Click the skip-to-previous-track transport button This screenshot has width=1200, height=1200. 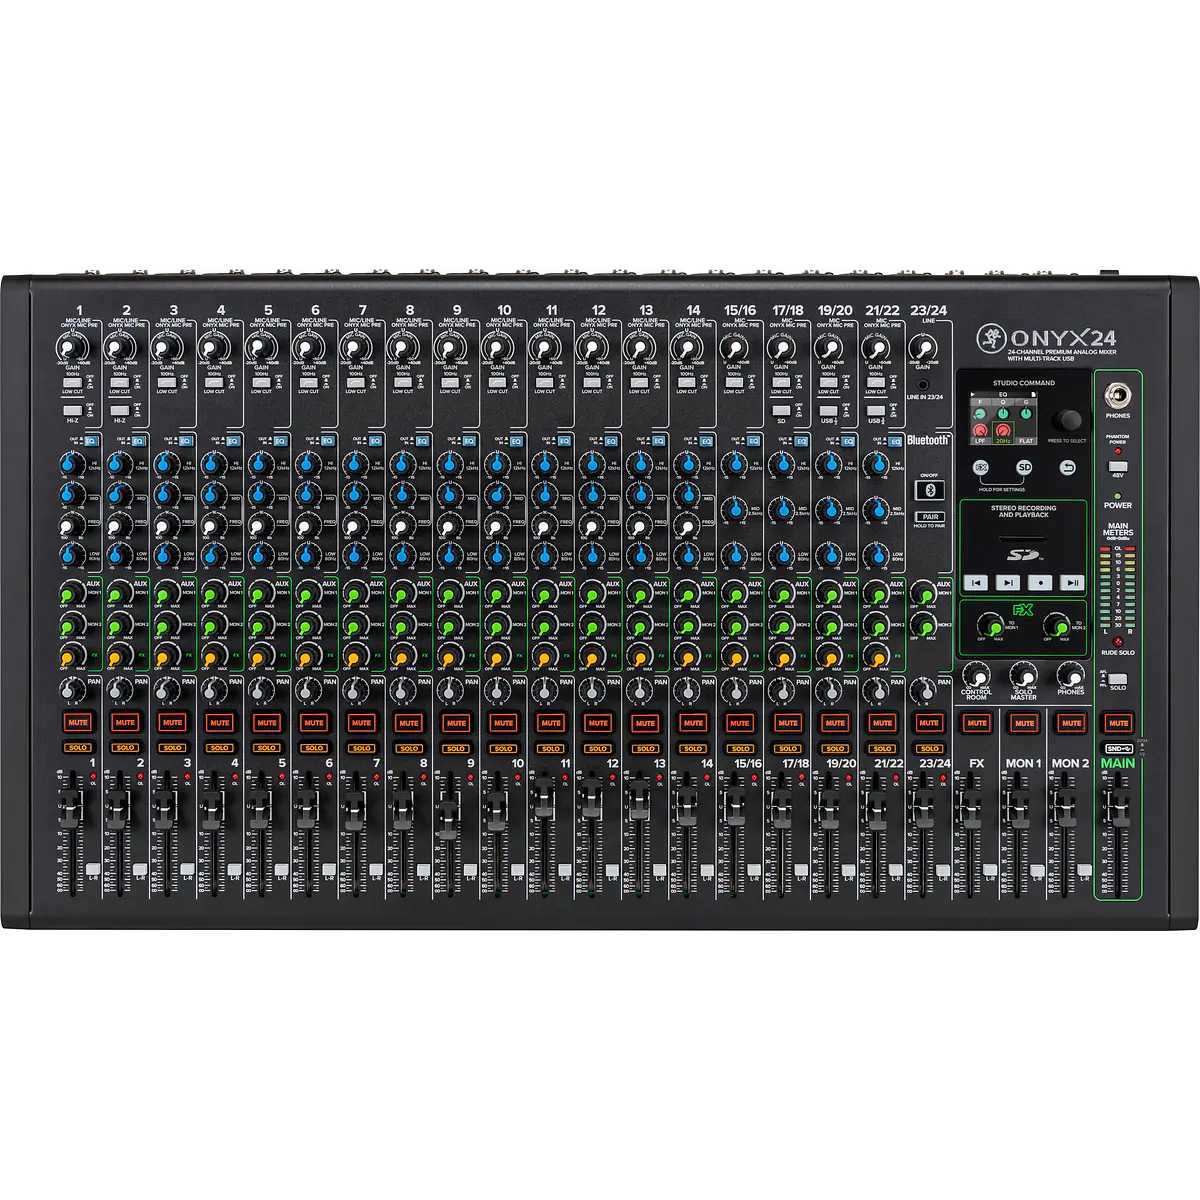pos(977,582)
